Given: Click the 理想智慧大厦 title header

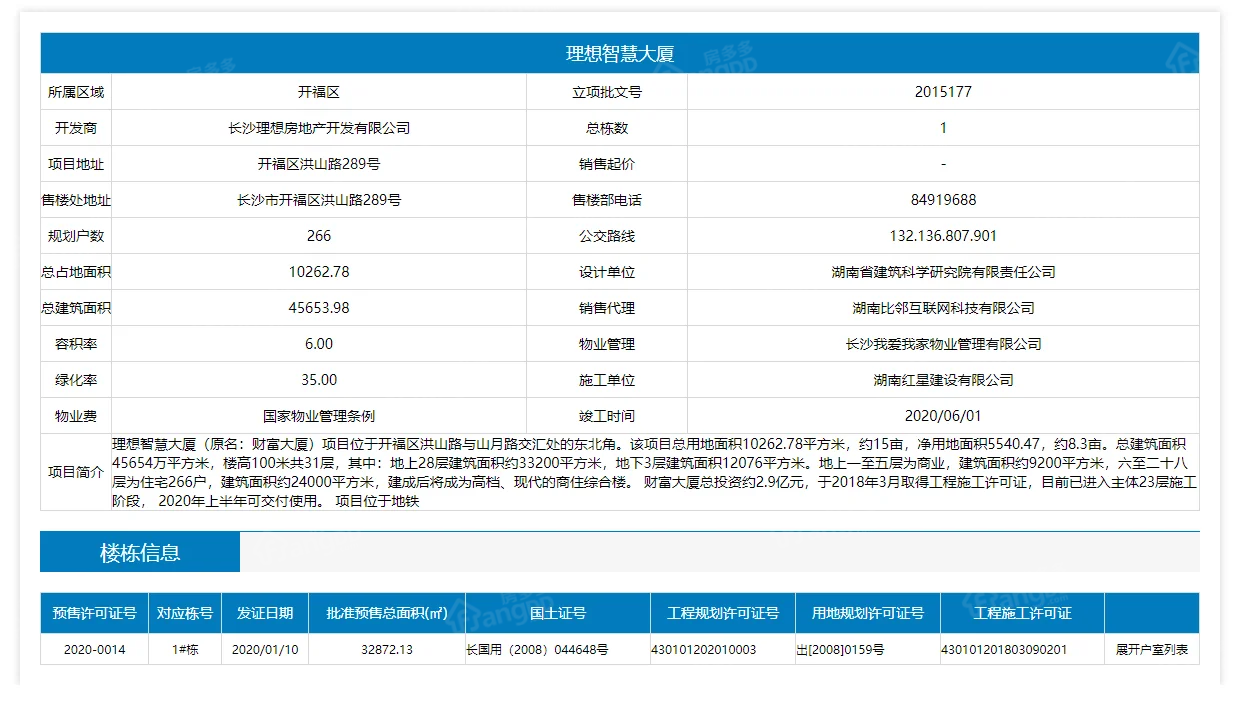Looking at the screenshot, I should click(x=620, y=54).
